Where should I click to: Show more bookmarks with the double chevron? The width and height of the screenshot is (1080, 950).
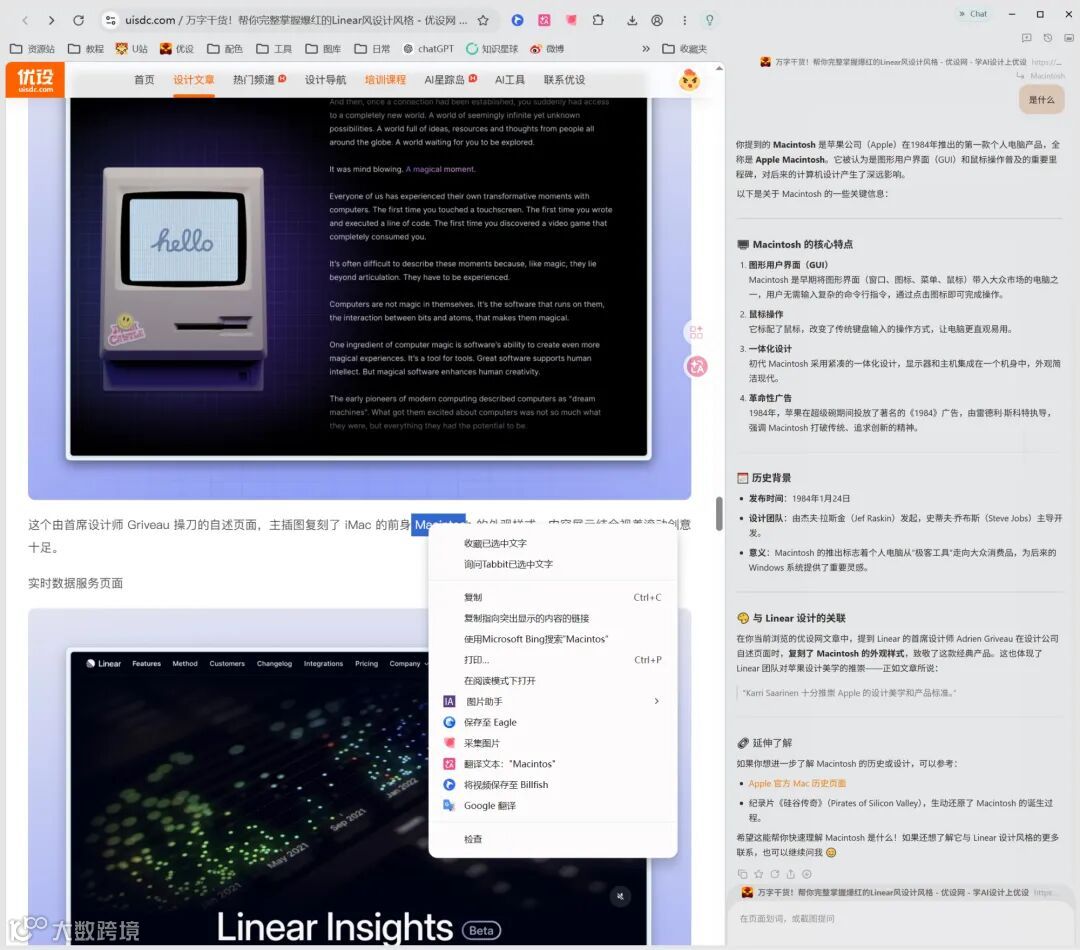click(645, 49)
